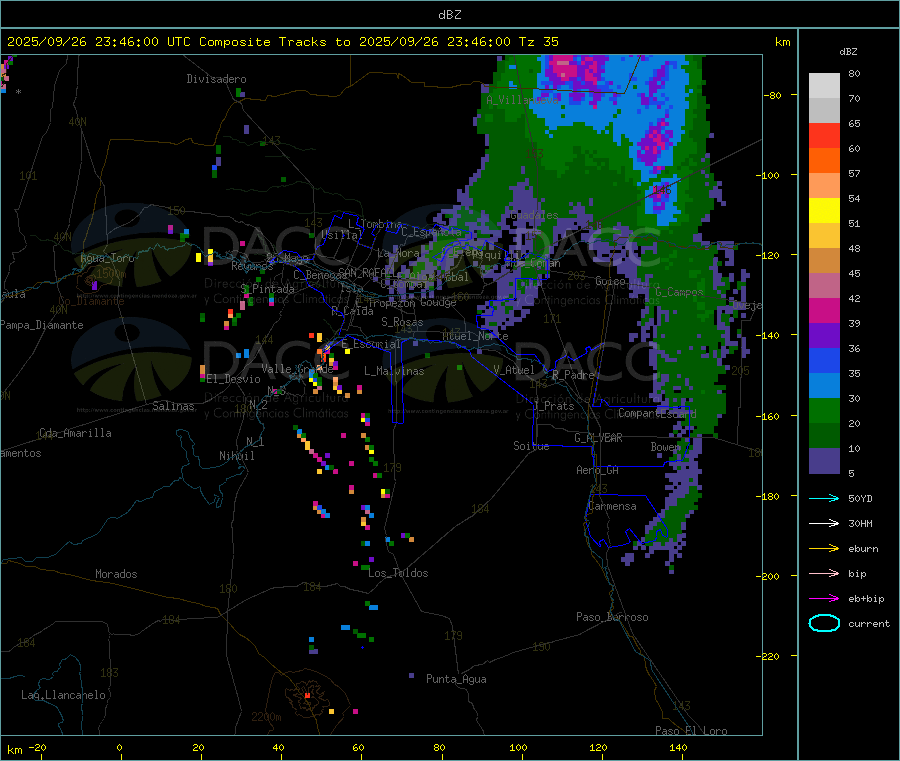Click the 'El_Desvio' map label
The height and width of the screenshot is (761, 900).
(233, 379)
